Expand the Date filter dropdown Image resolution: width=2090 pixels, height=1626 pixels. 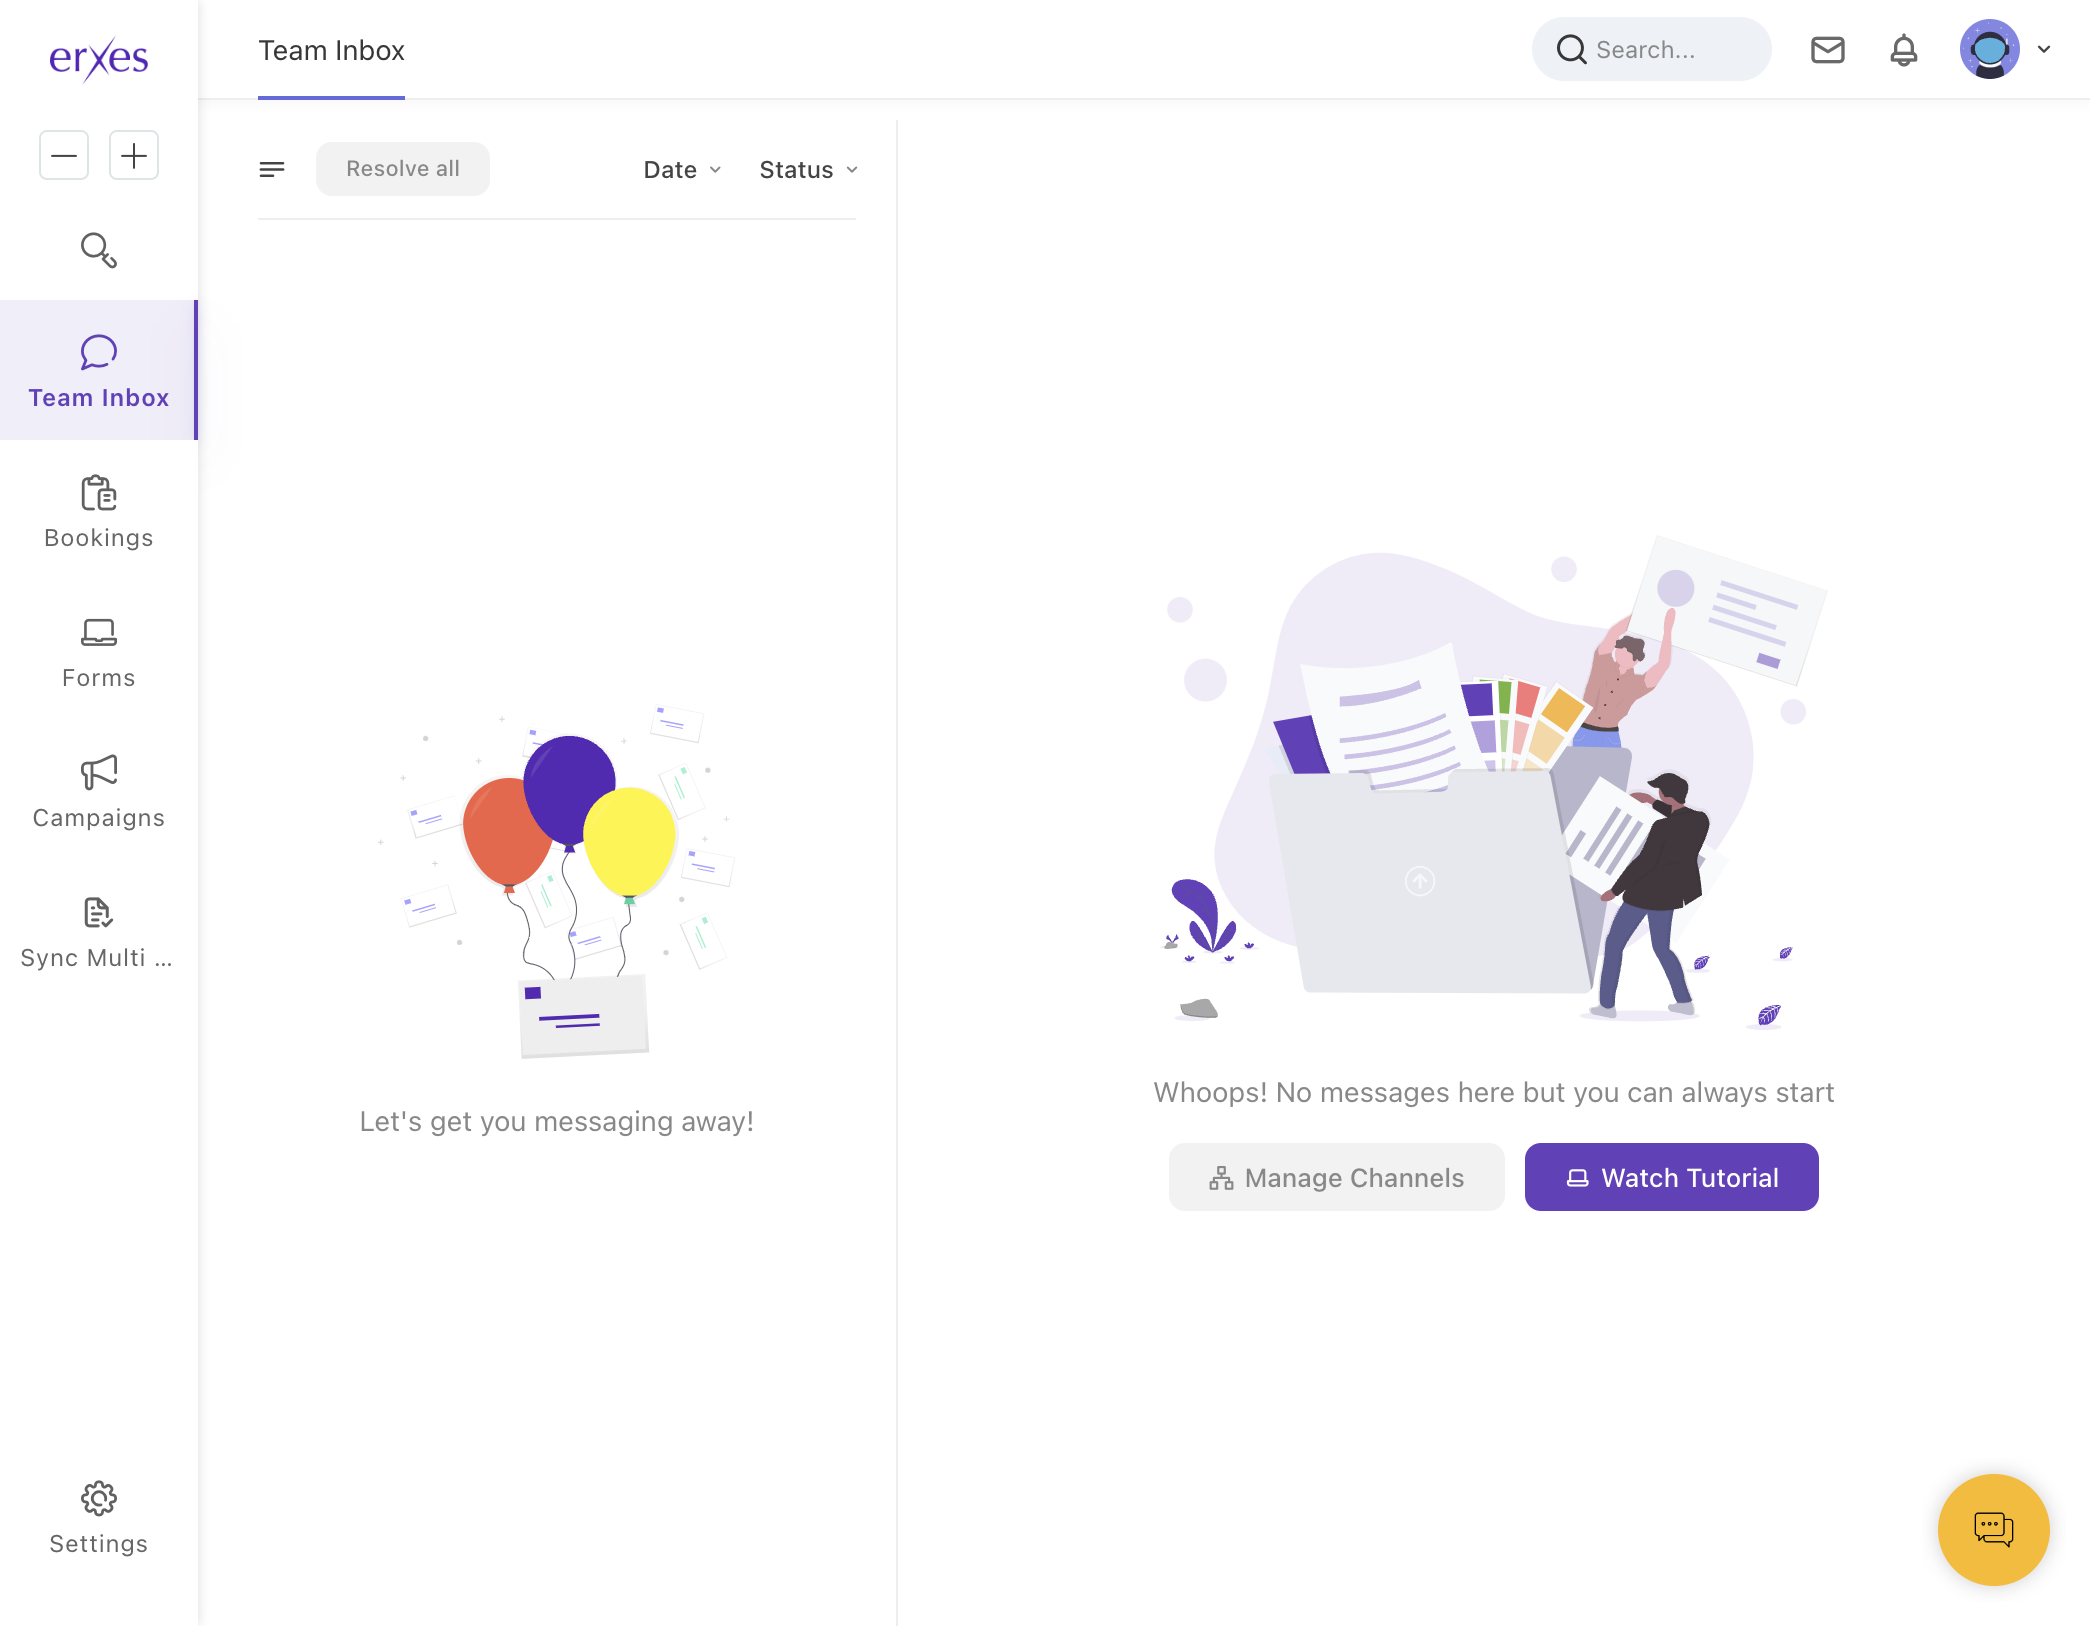tap(683, 170)
